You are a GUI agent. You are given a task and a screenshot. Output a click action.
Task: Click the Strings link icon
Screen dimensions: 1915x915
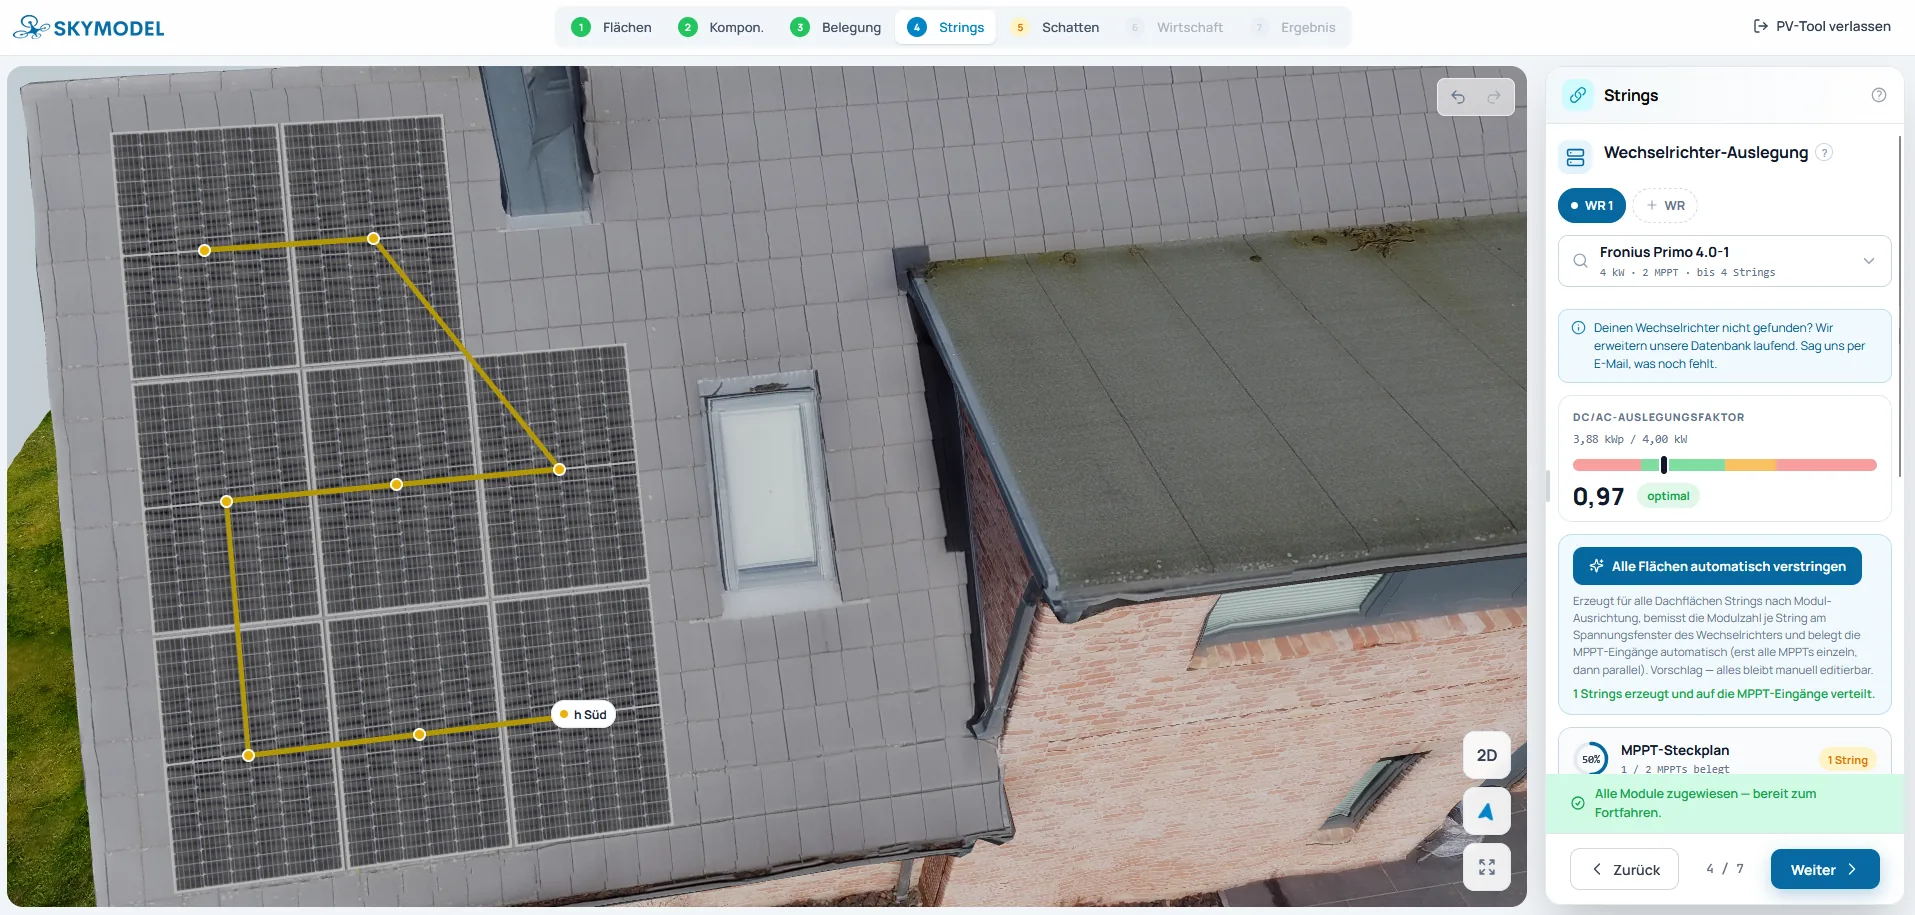point(1578,95)
